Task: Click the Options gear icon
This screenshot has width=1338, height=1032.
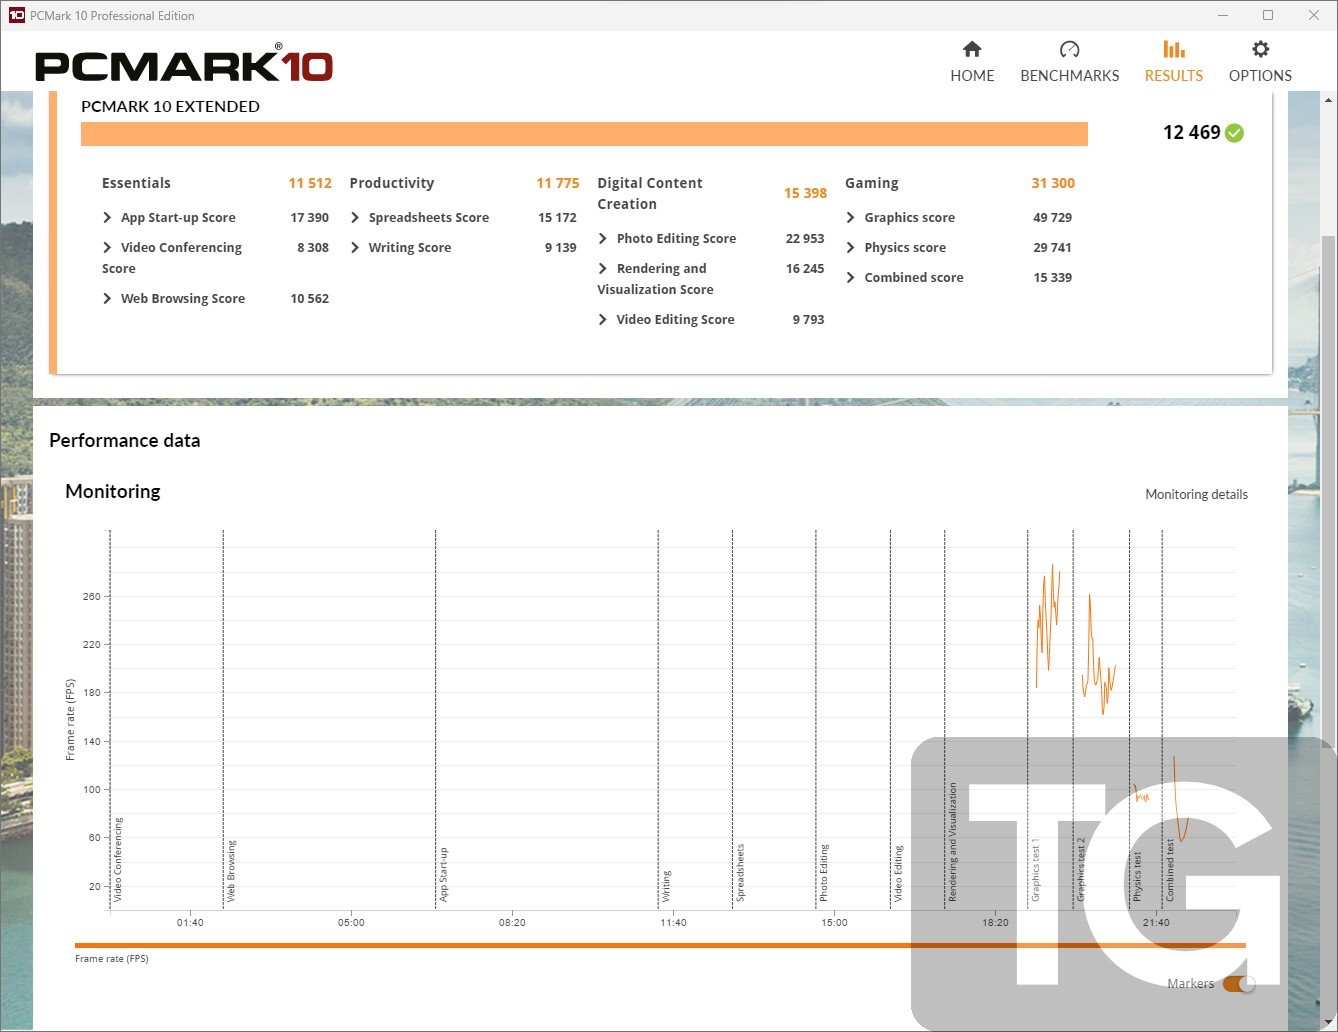Action: pos(1260,49)
